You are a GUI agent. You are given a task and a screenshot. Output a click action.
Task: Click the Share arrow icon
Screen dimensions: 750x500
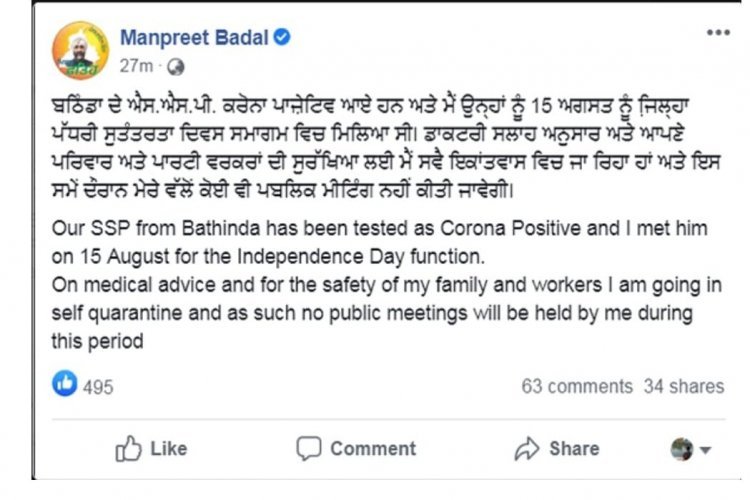click(x=527, y=449)
